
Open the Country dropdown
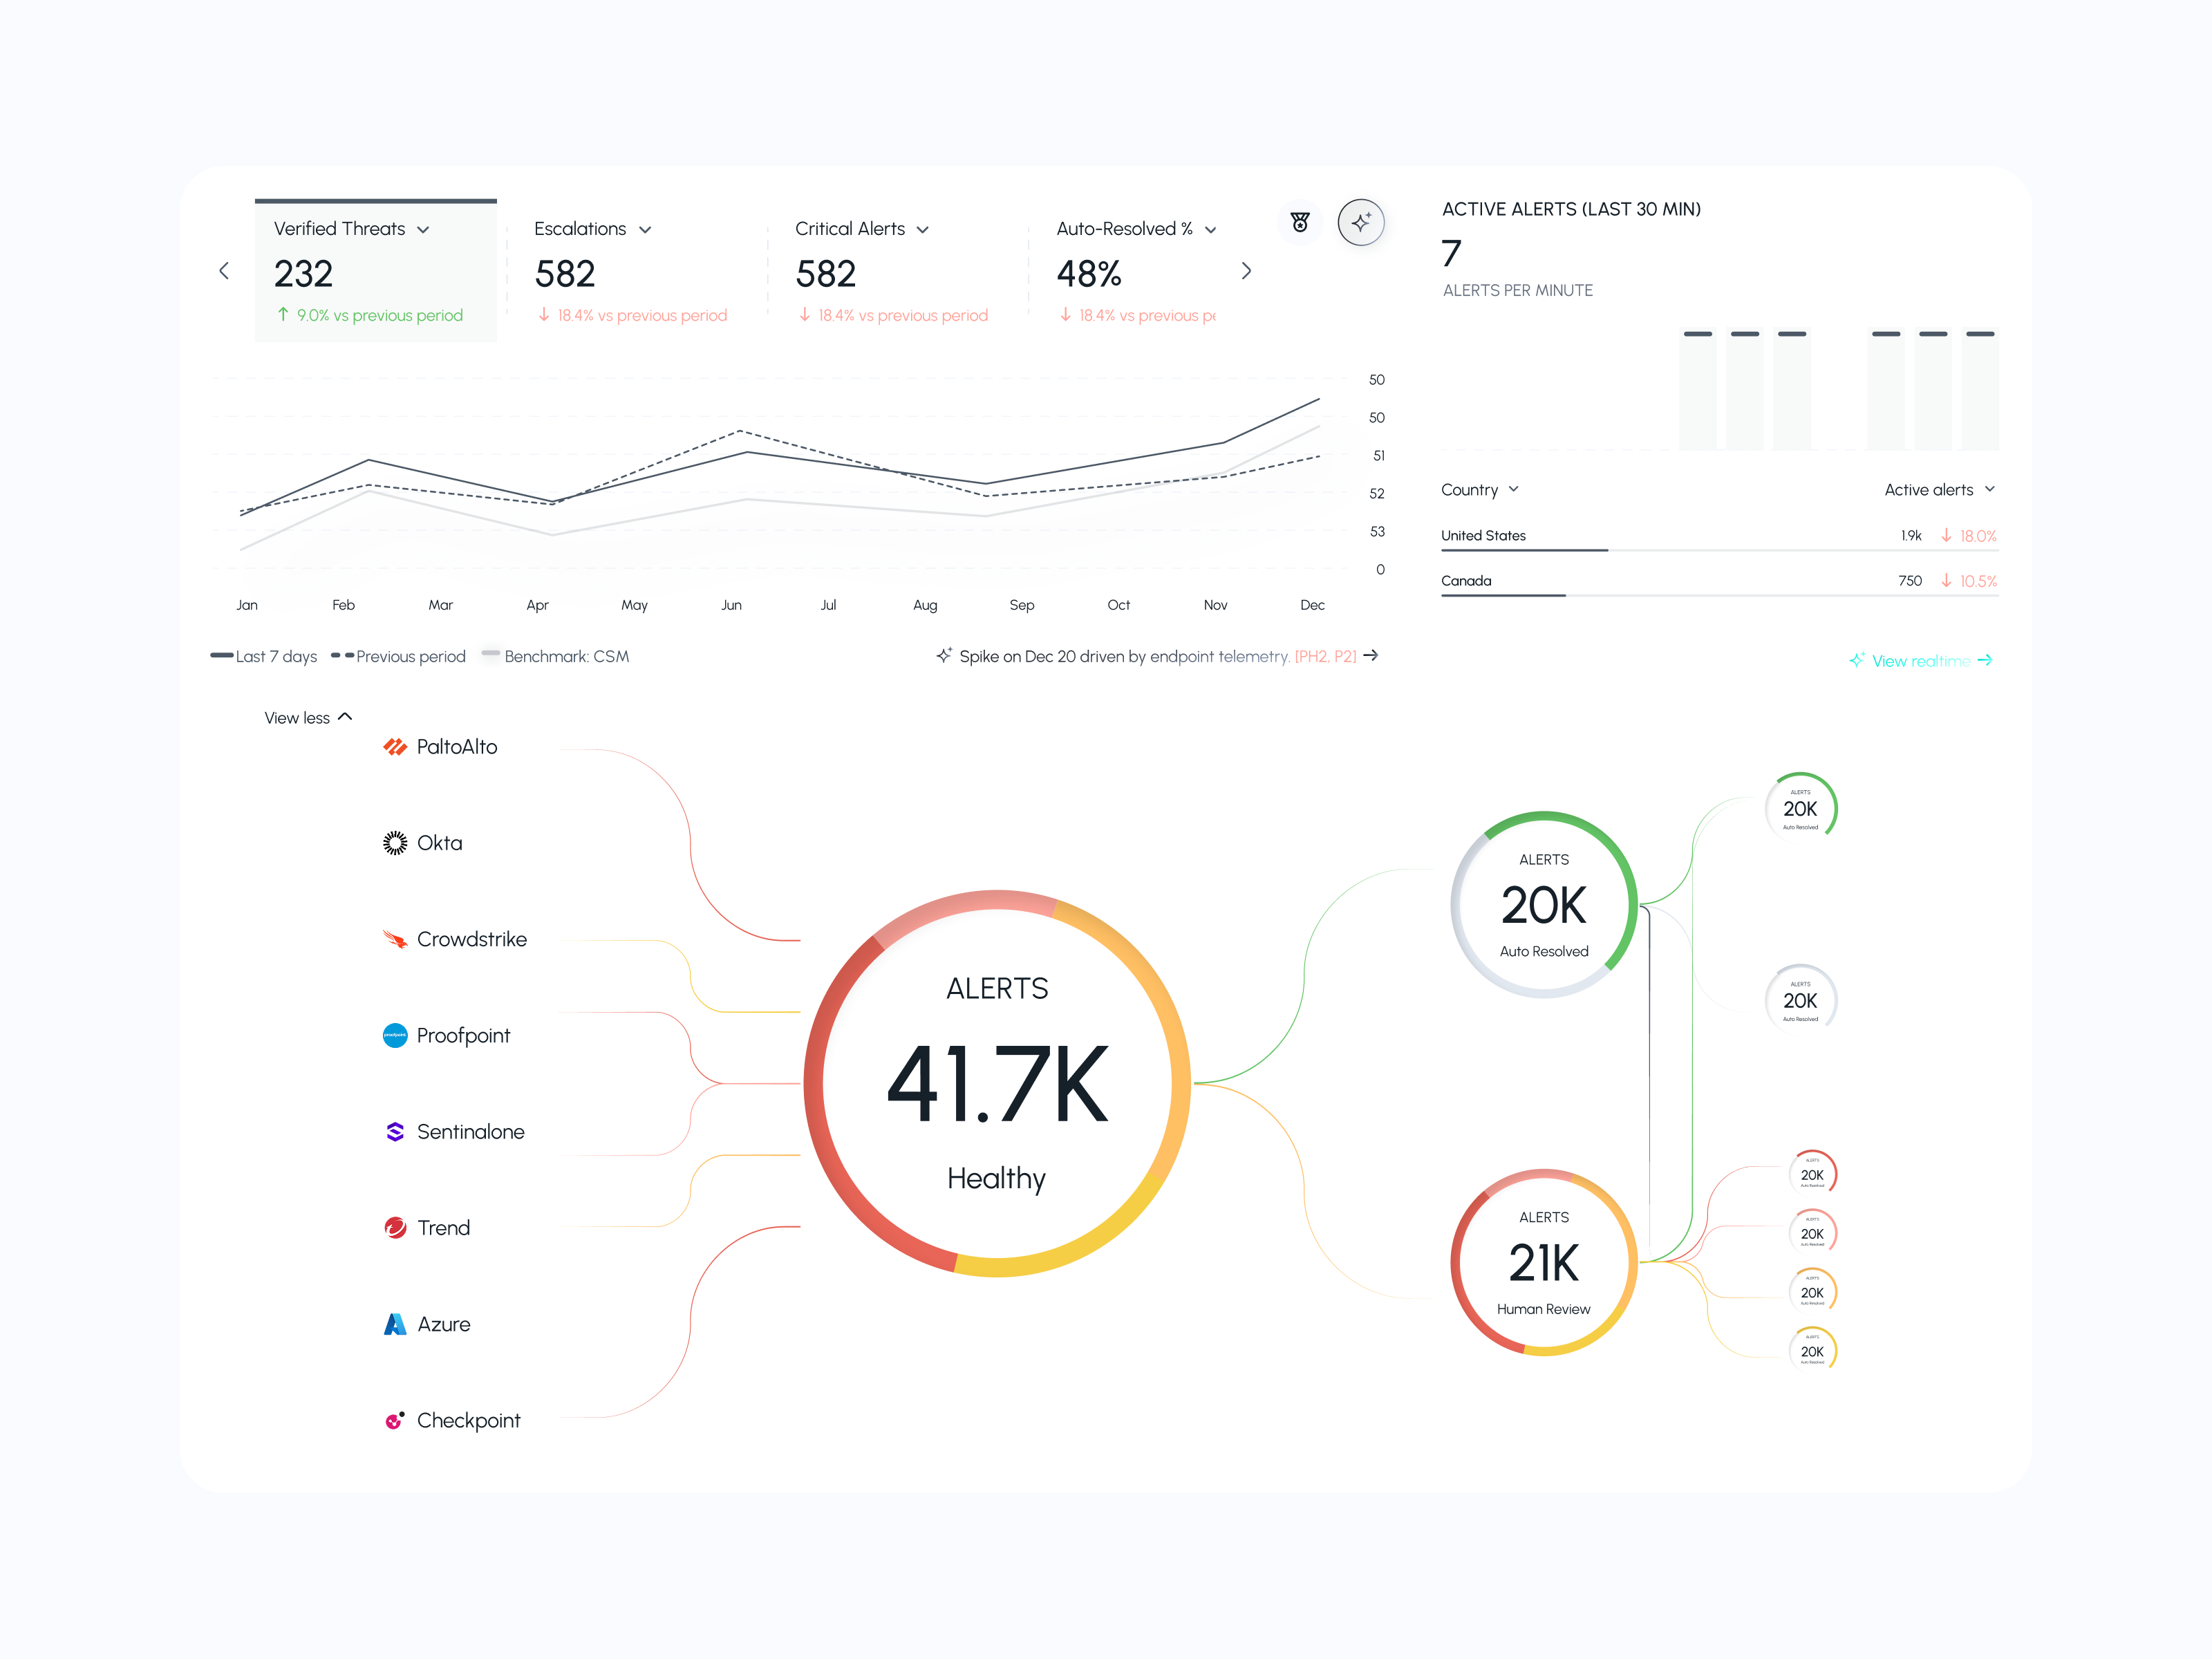(x=1479, y=489)
